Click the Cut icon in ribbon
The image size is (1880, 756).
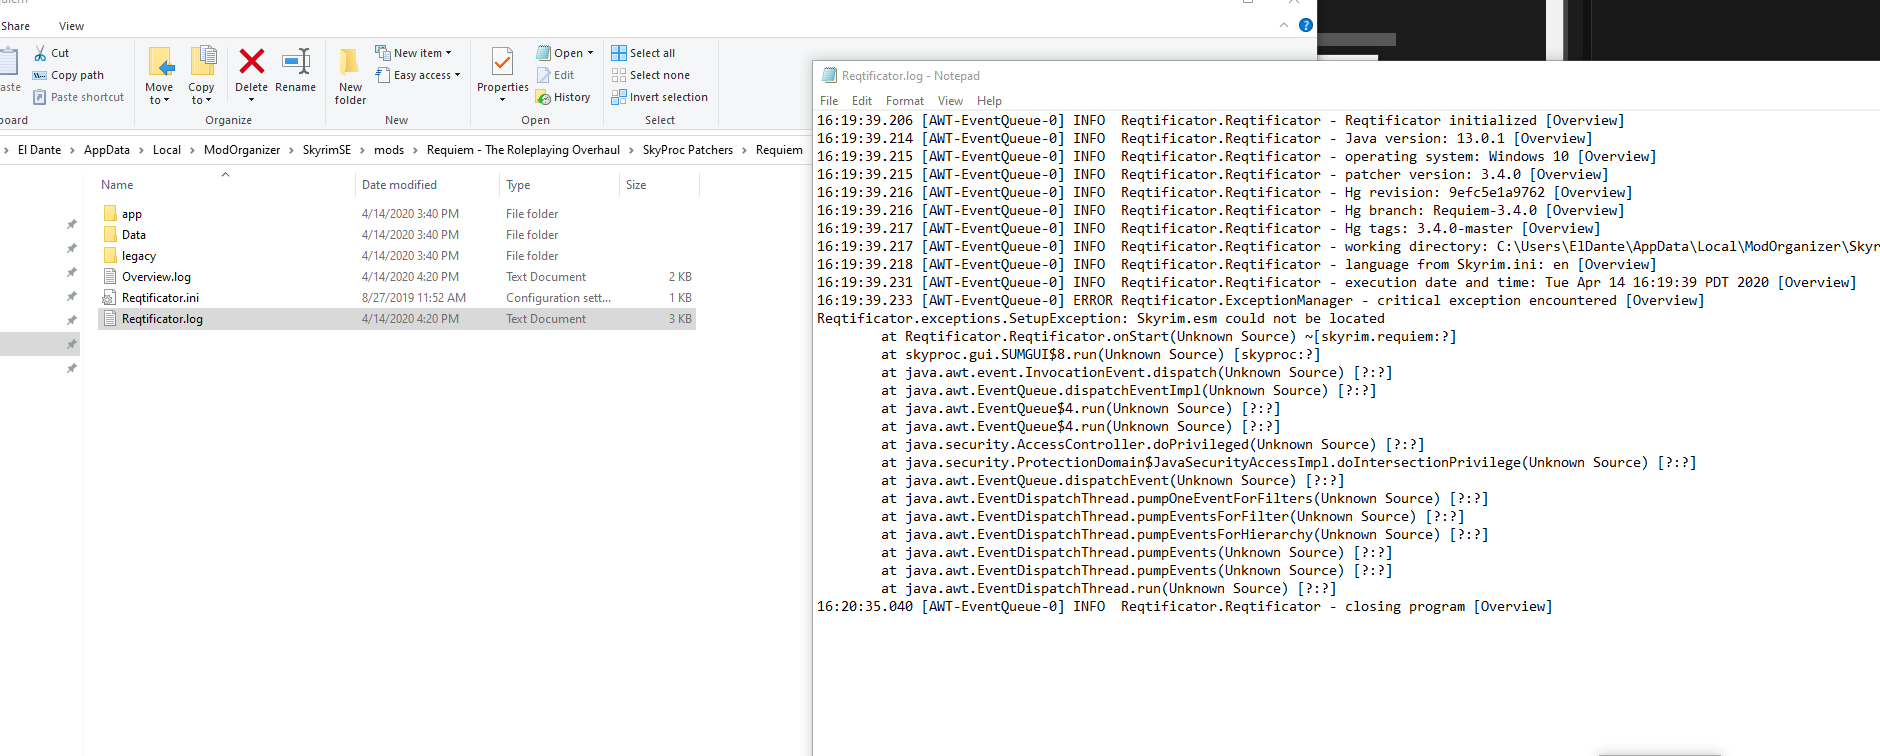click(40, 53)
